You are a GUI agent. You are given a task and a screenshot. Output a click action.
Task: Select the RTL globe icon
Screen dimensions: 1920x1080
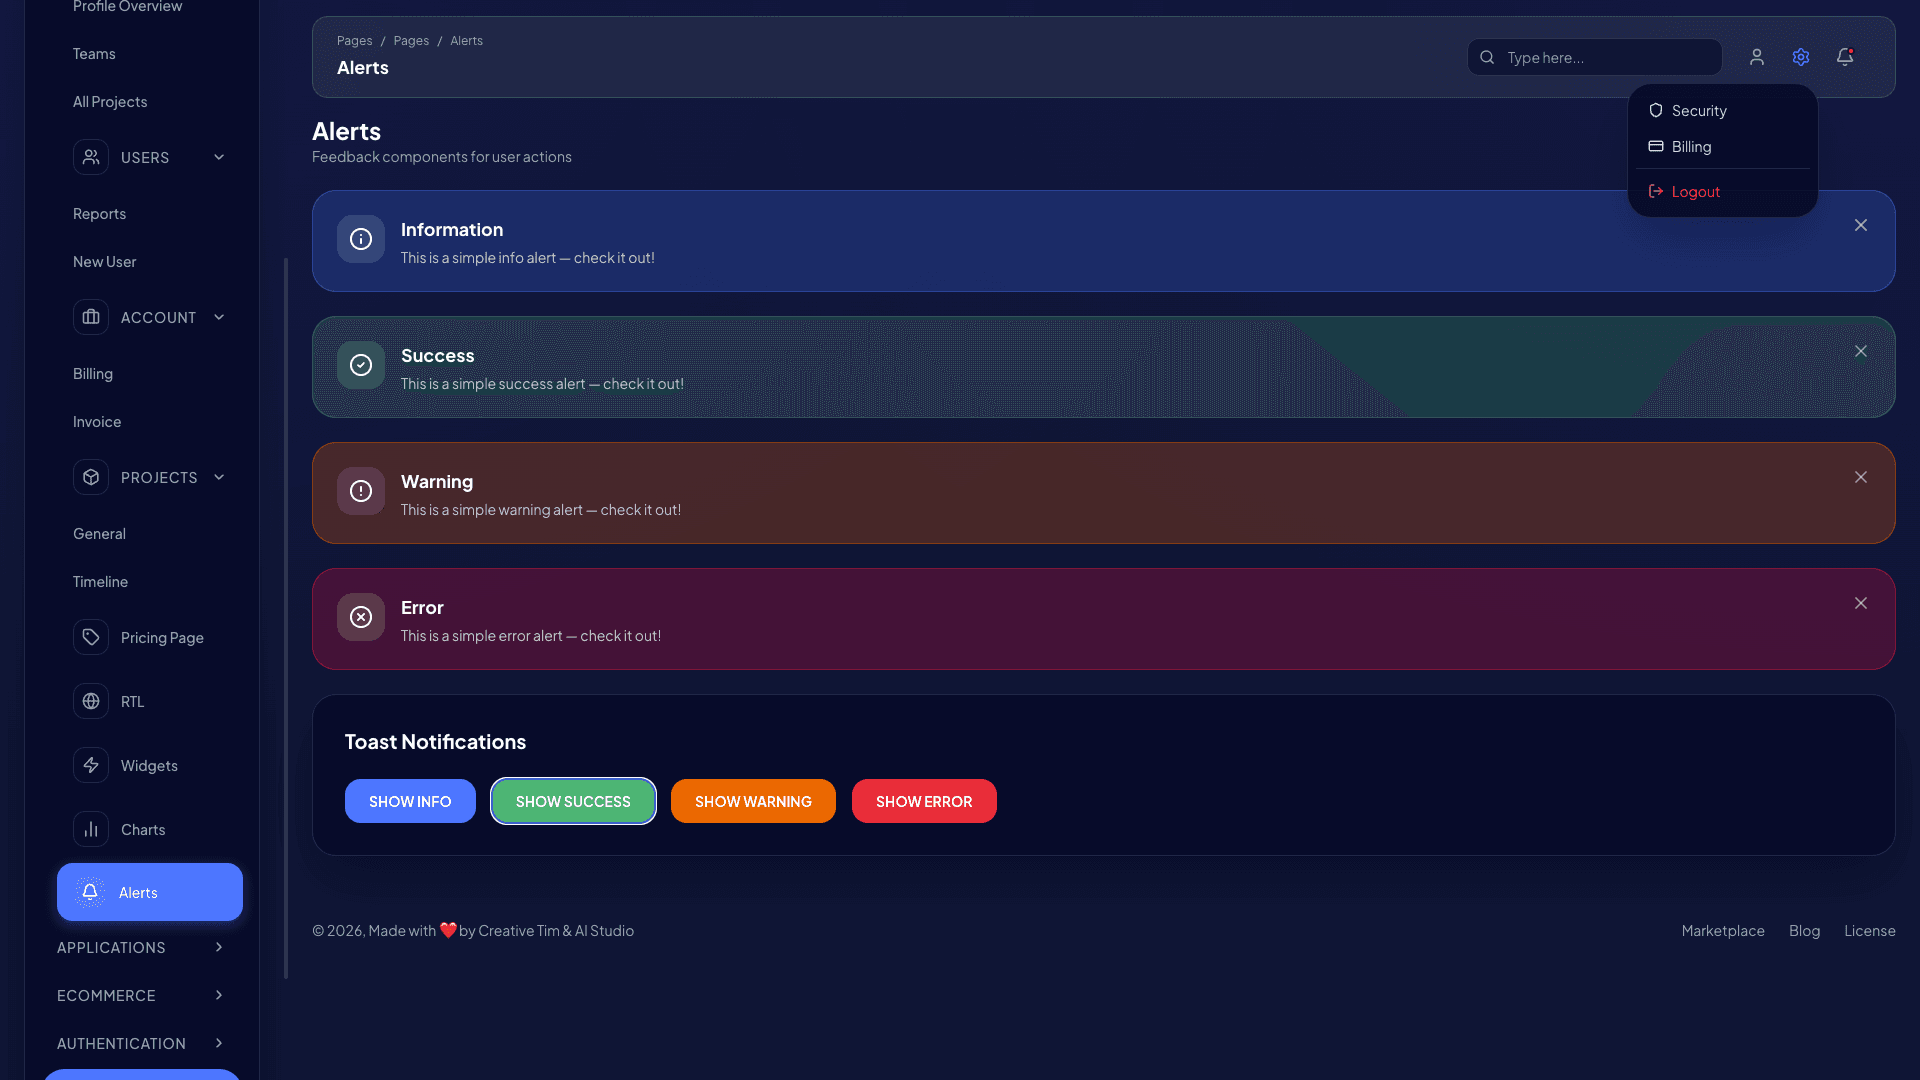(x=91, y=701)
